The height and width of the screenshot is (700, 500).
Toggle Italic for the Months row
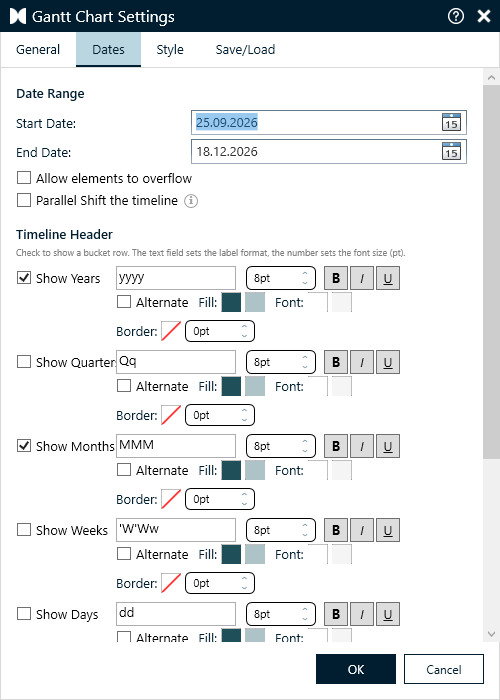[x=362, y=446]
